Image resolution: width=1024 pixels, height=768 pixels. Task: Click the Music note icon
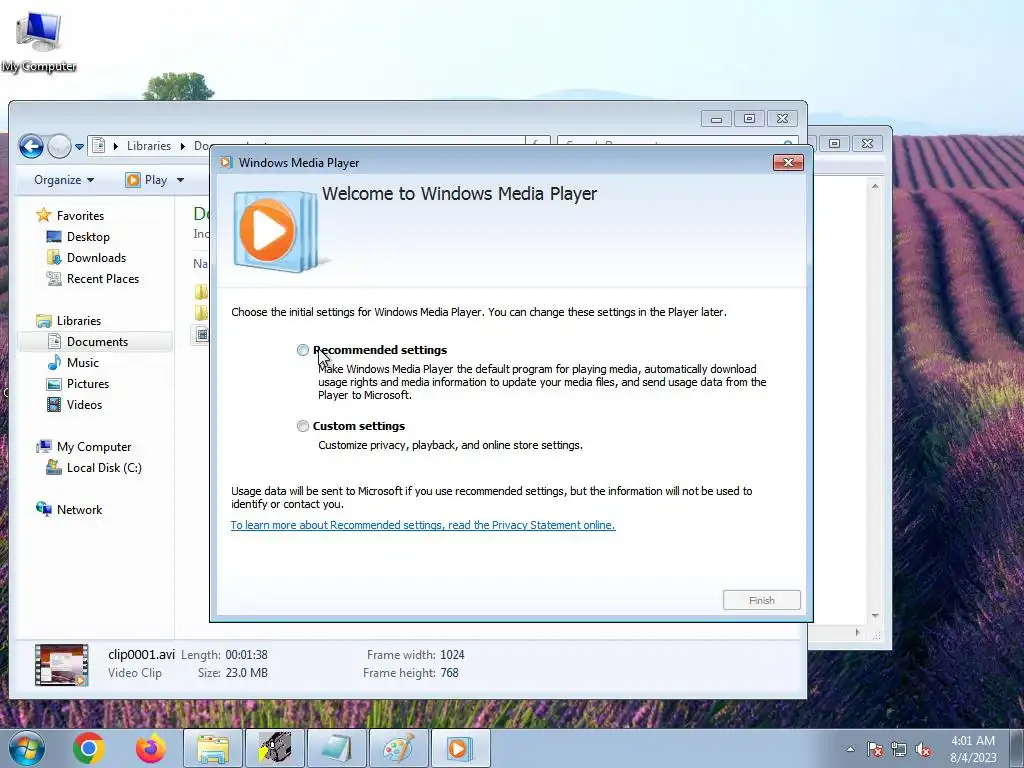54,362
